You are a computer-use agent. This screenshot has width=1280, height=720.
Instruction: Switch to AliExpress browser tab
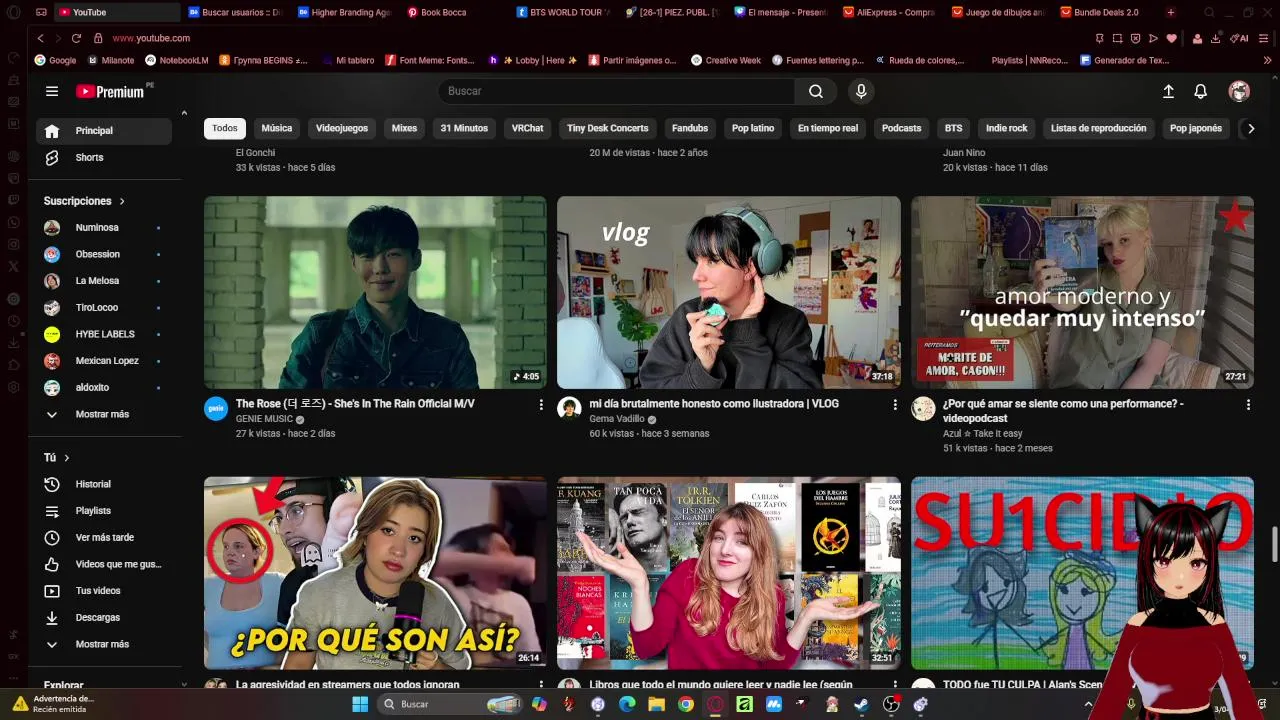click(x=890, y=12)
